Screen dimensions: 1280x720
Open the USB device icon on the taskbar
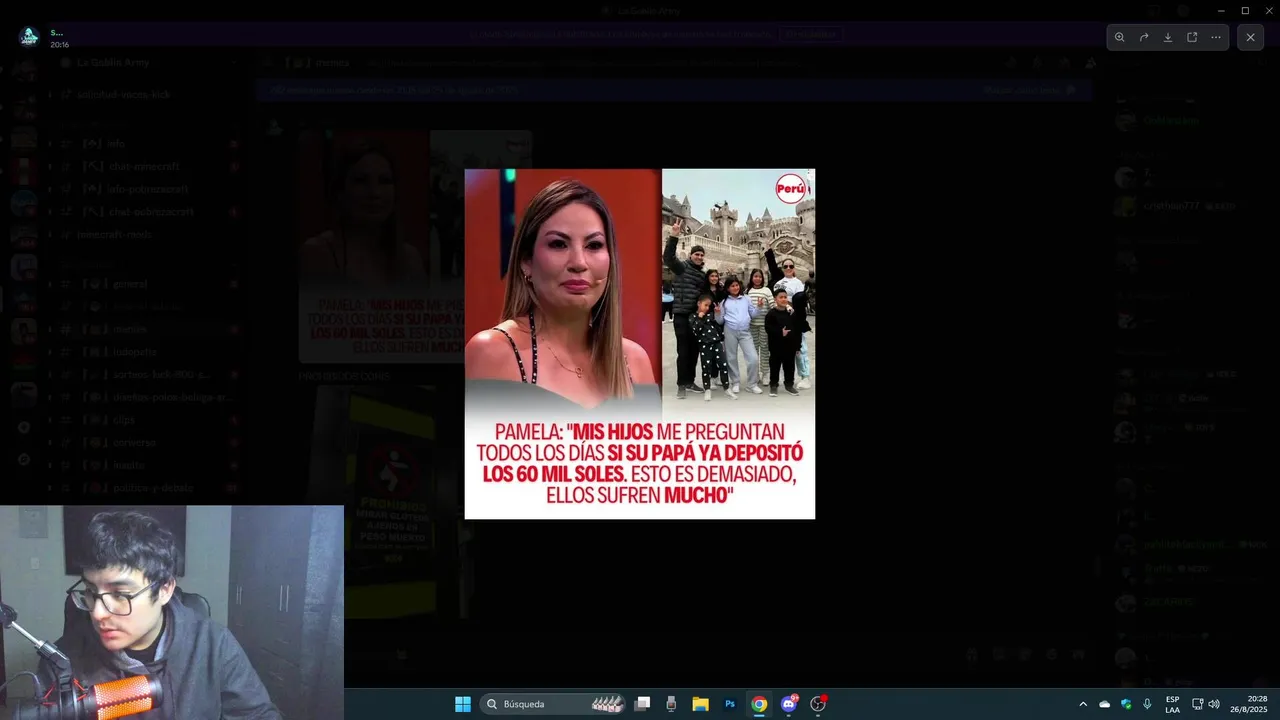pos(671,704)
